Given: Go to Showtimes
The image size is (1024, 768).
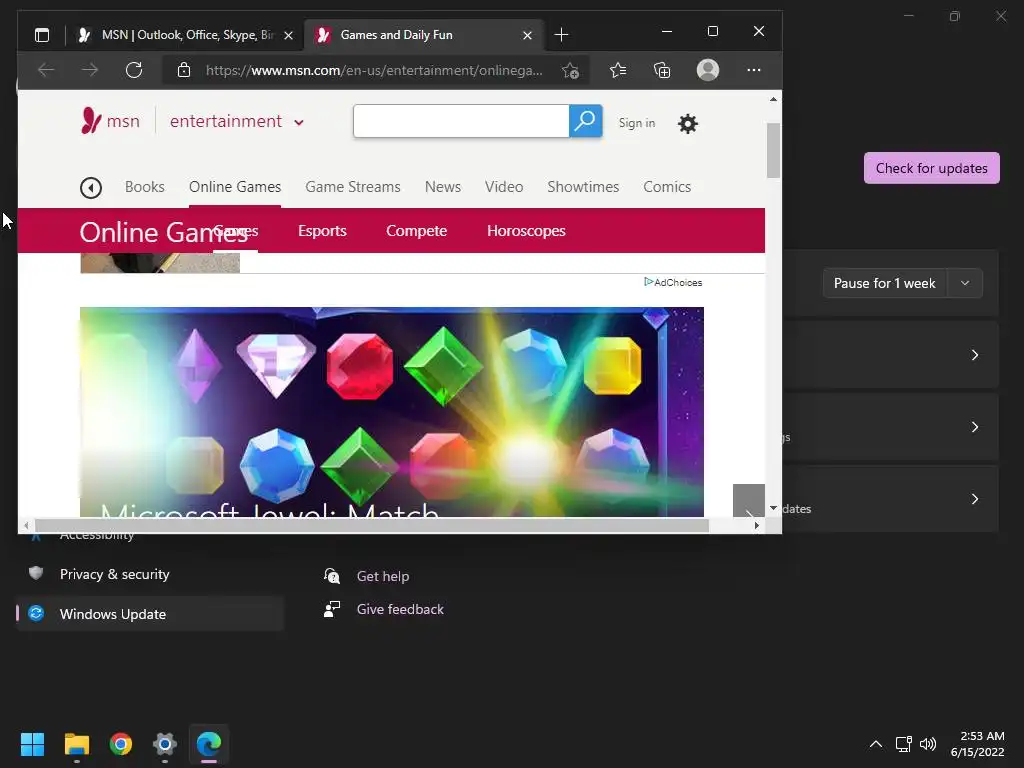Looking at the screenshot, I should coord(583,187).
